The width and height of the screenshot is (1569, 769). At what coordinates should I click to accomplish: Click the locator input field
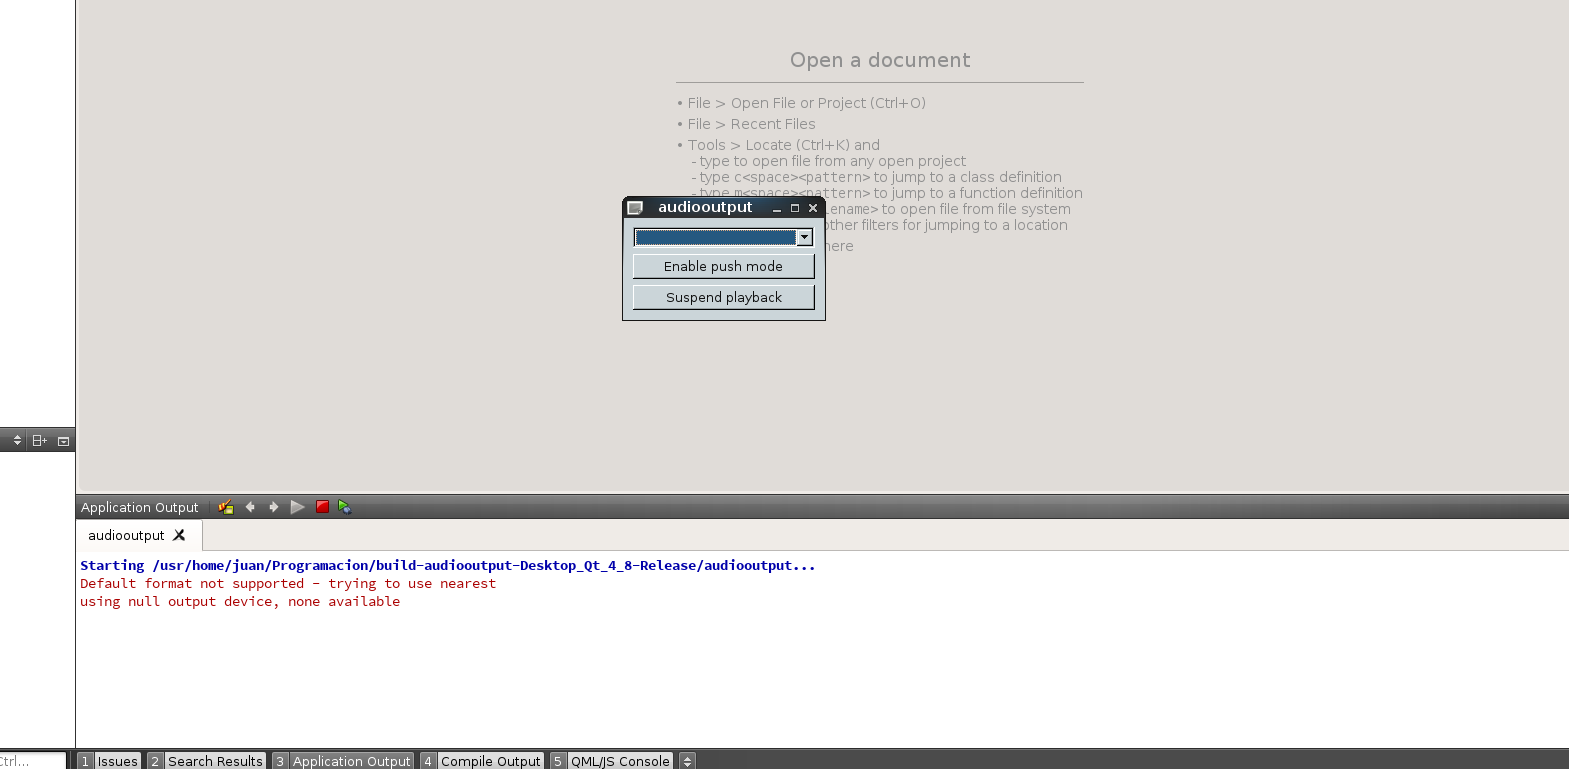click(30, 761)
